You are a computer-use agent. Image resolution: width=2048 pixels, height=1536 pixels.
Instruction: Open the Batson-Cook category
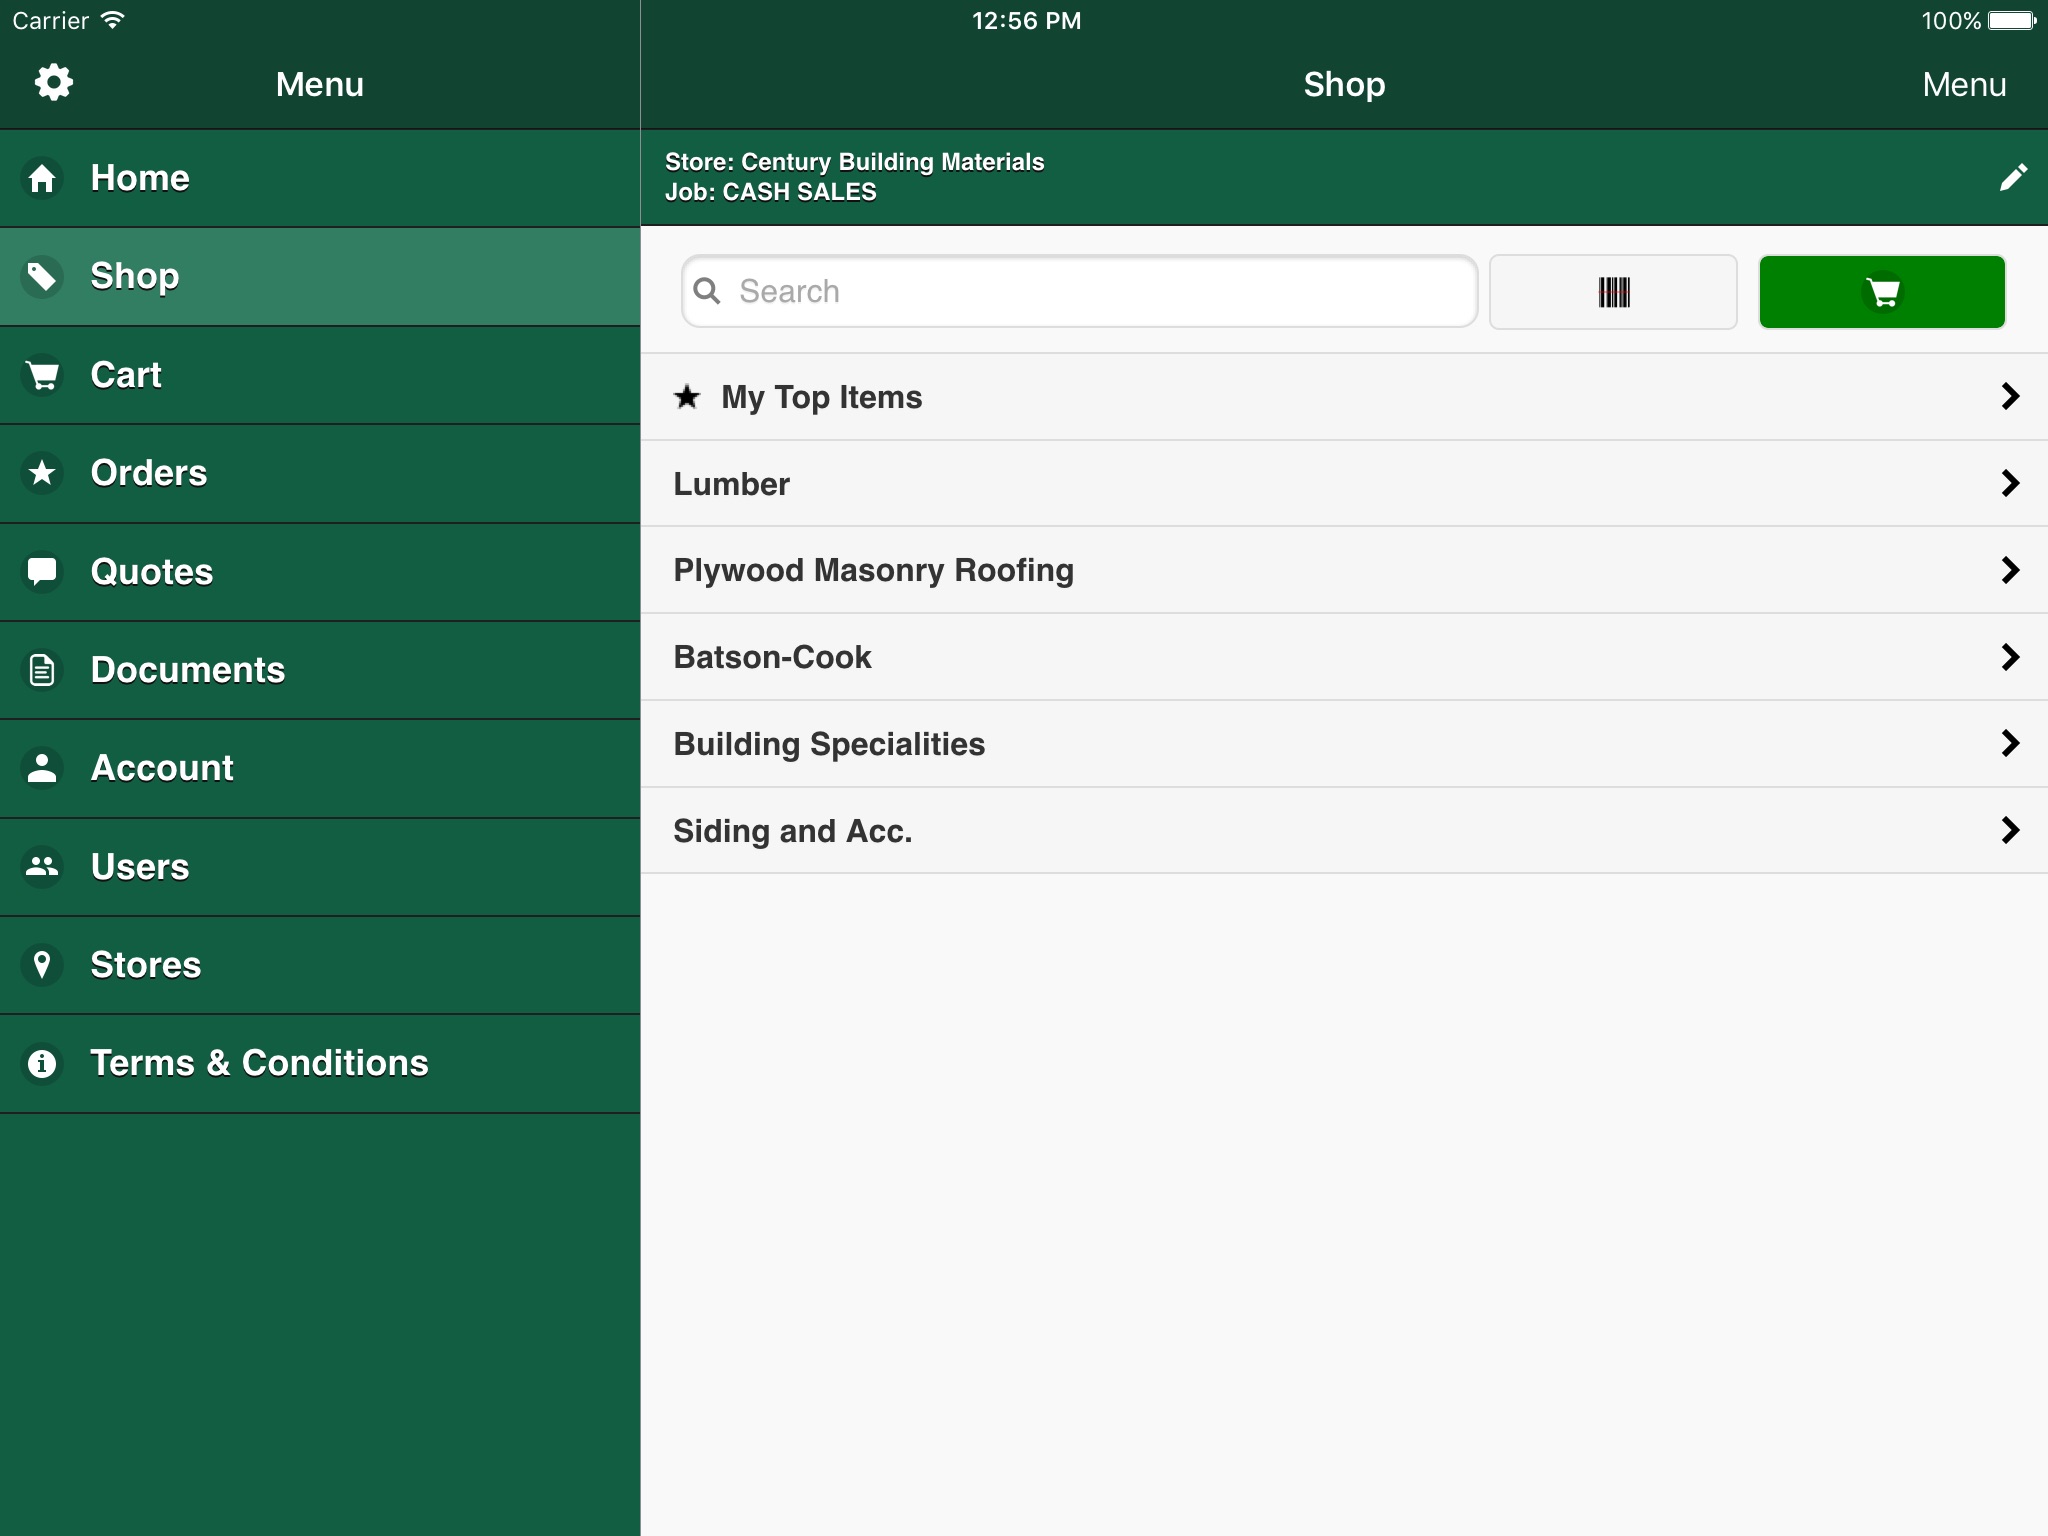pos(772,657)
